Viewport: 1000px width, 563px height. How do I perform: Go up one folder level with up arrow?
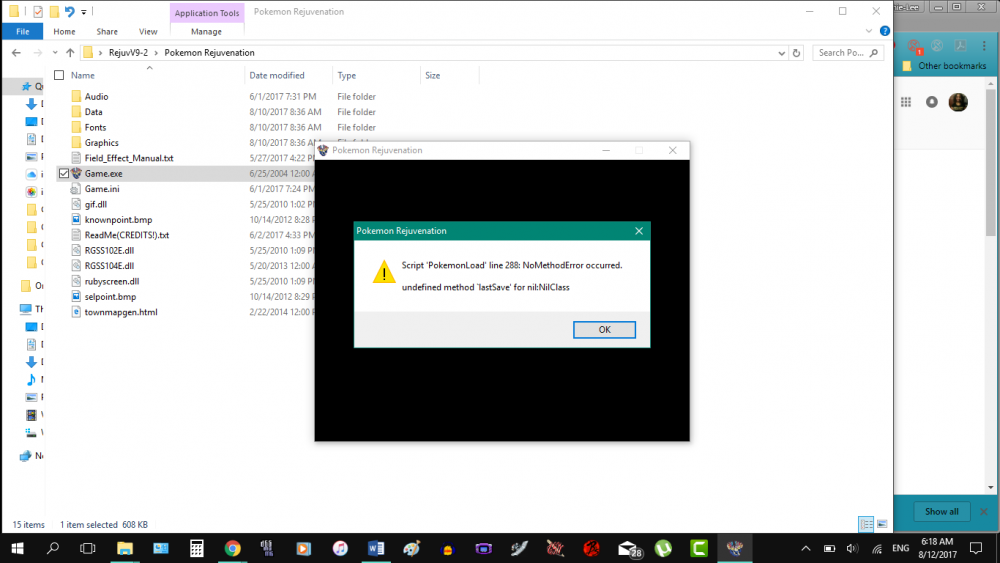(x=70, y=53)
